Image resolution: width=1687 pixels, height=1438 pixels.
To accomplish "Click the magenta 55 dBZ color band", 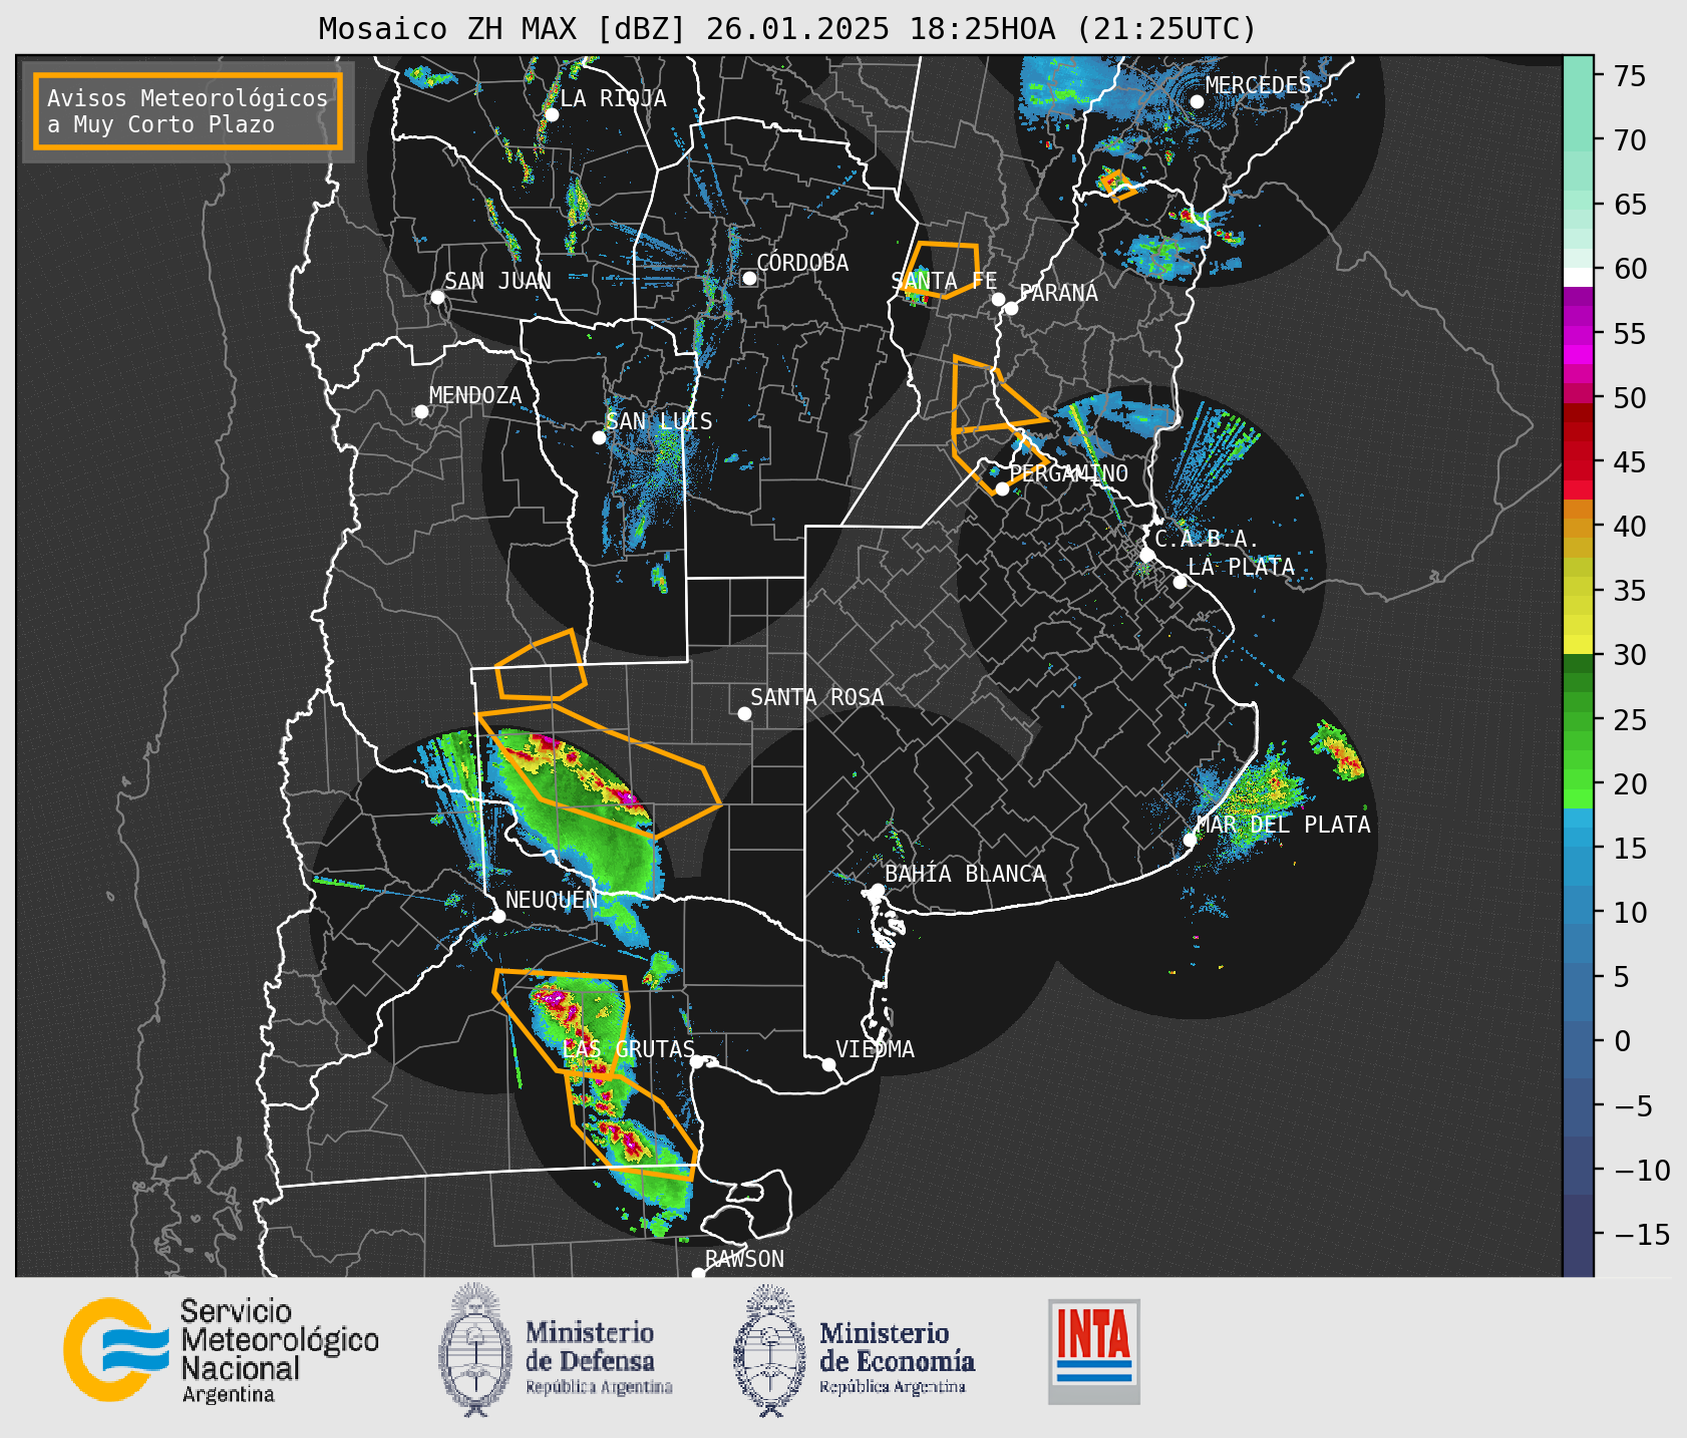I will 1578,334.
